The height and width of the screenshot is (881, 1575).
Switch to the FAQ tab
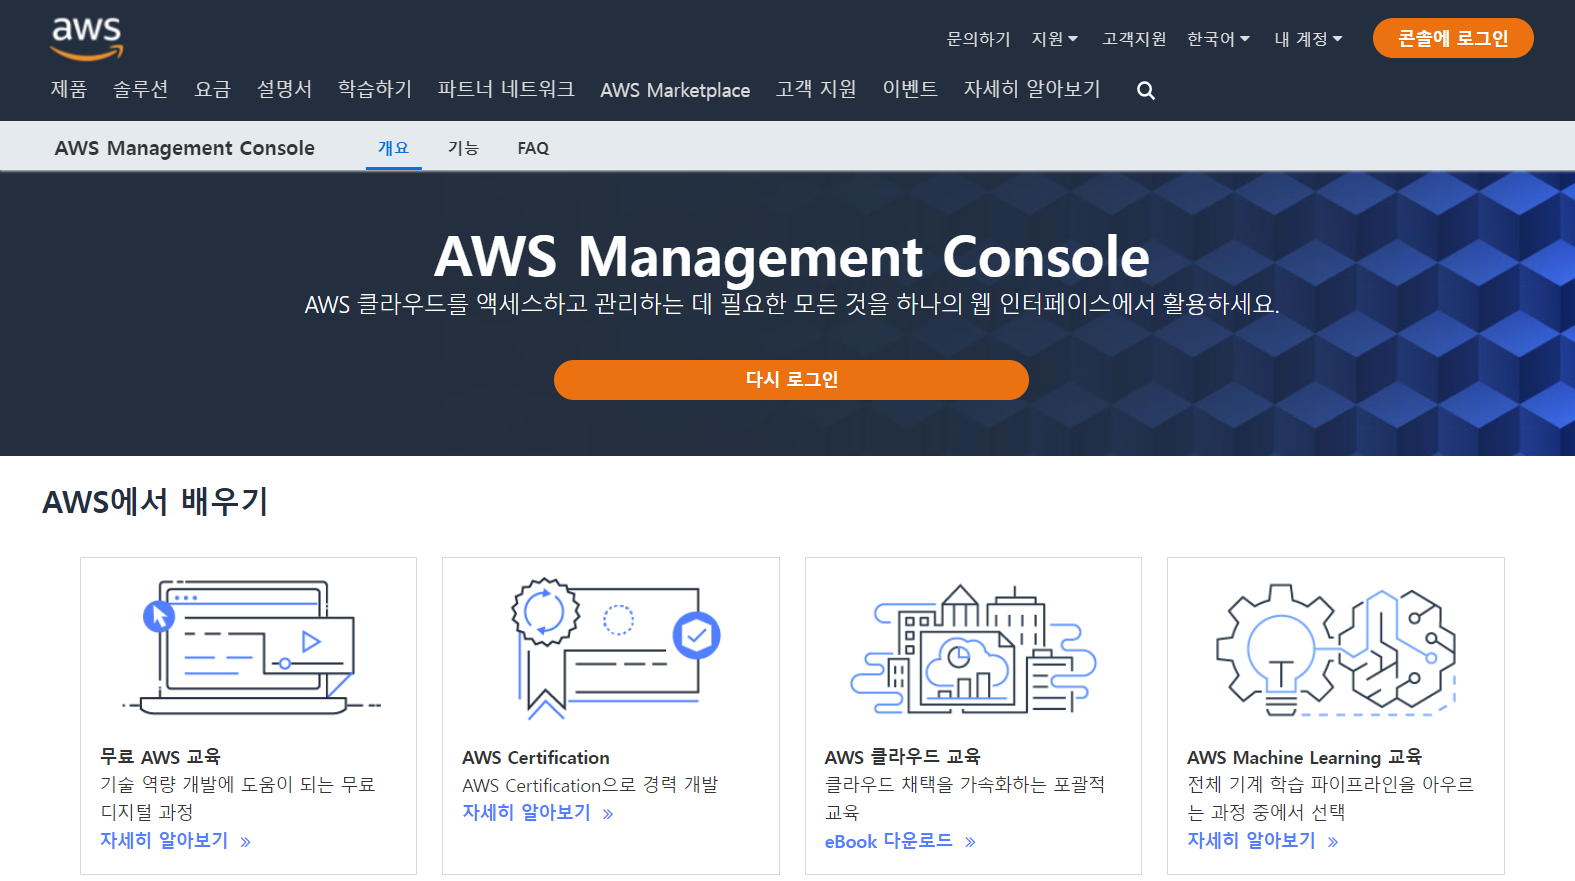pyautogui.click(x=533, y=148)
